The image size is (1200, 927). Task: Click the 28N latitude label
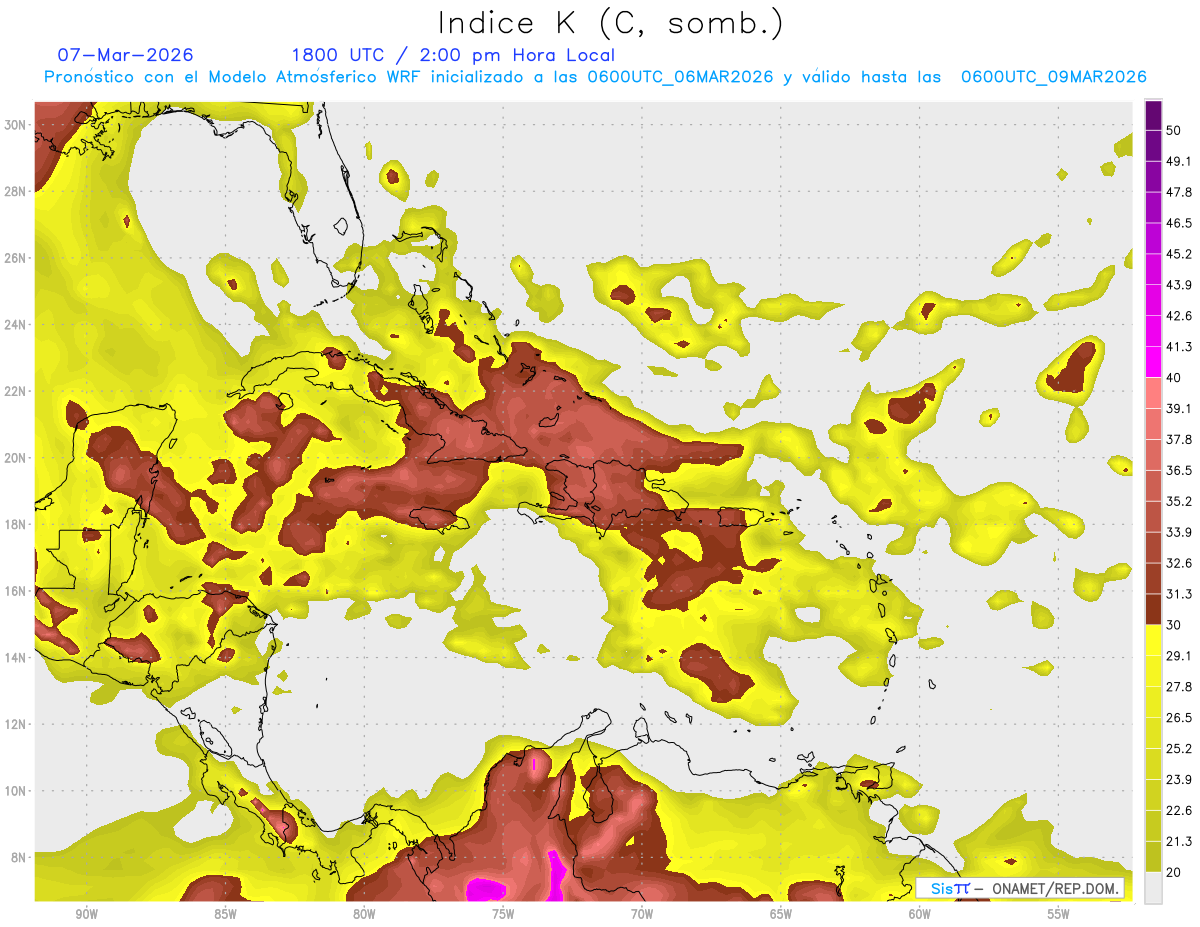[16, 190]
